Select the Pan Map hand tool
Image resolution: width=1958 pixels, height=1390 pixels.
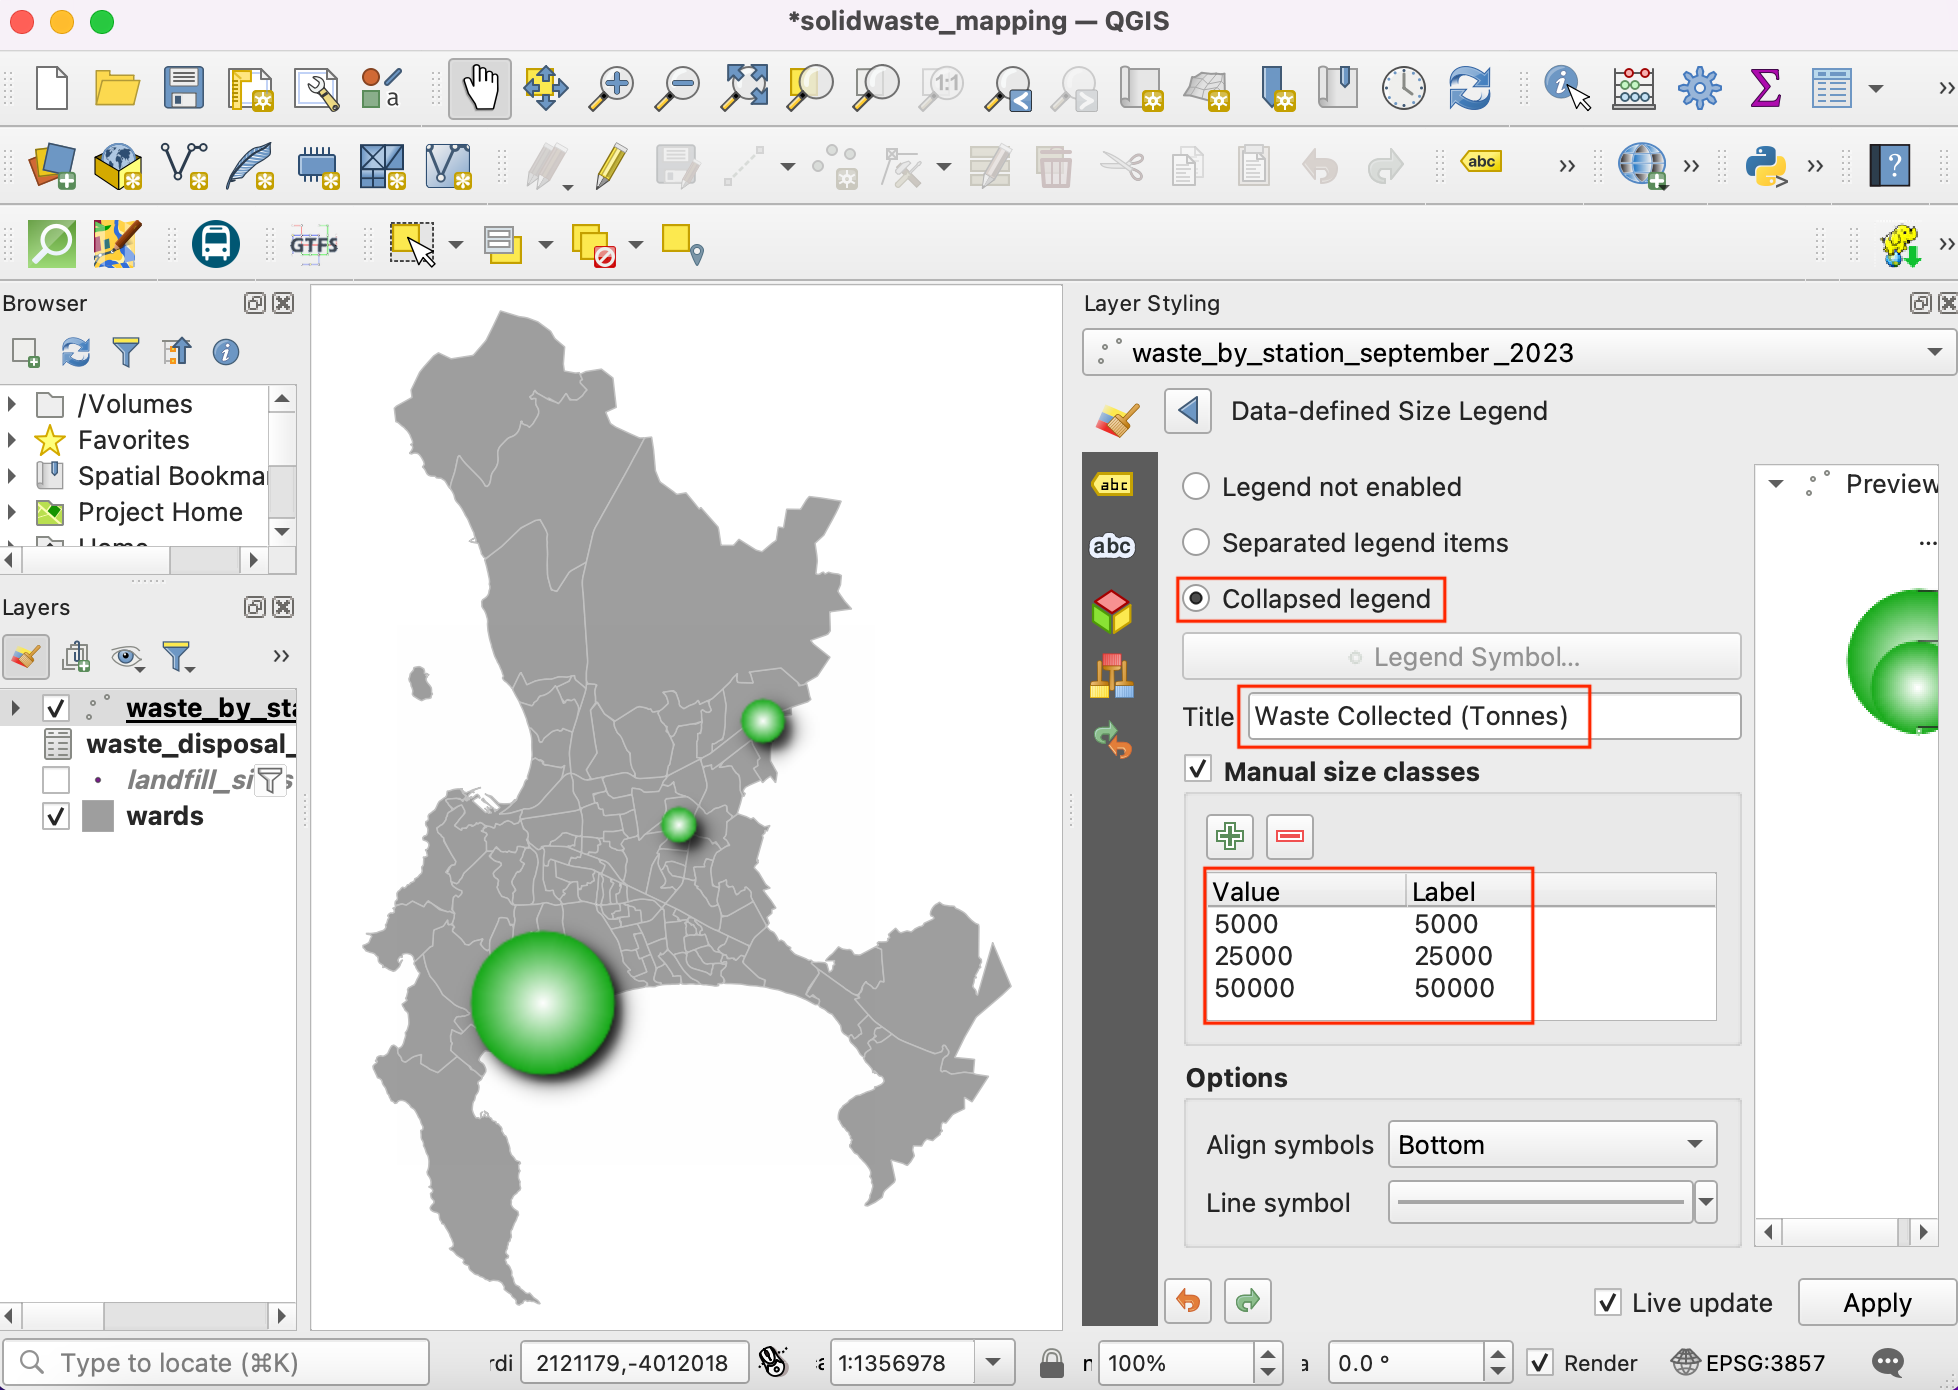pos(480,88)
